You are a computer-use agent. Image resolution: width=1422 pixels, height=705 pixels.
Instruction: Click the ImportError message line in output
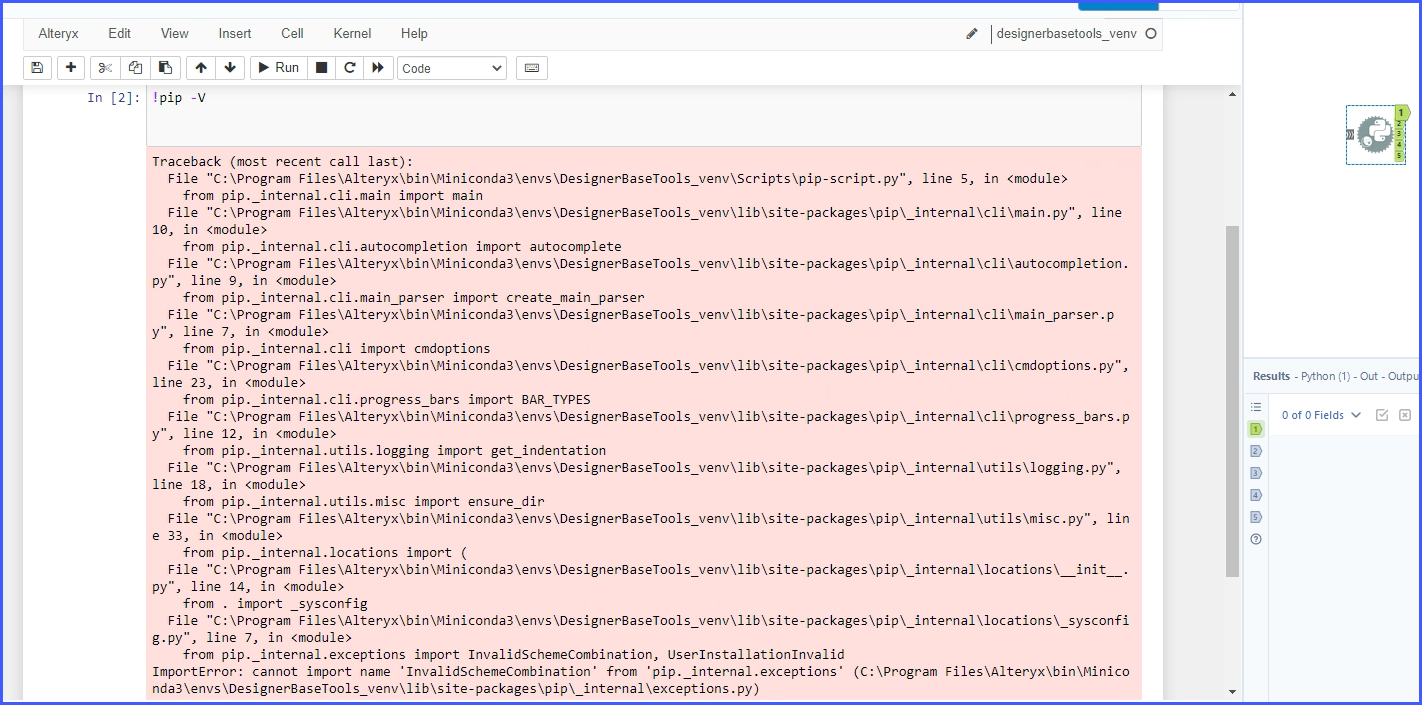[640, 680]
